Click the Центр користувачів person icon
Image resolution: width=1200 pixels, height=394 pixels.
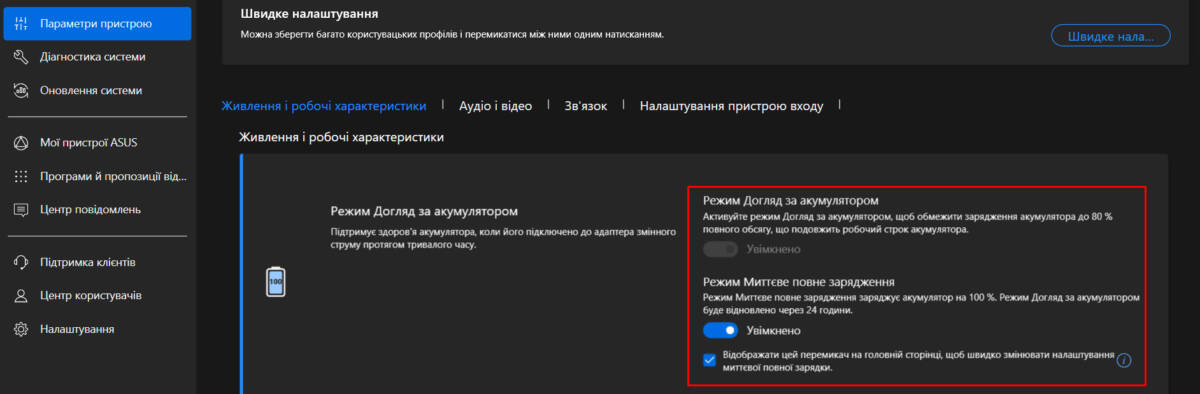point(20,296)
